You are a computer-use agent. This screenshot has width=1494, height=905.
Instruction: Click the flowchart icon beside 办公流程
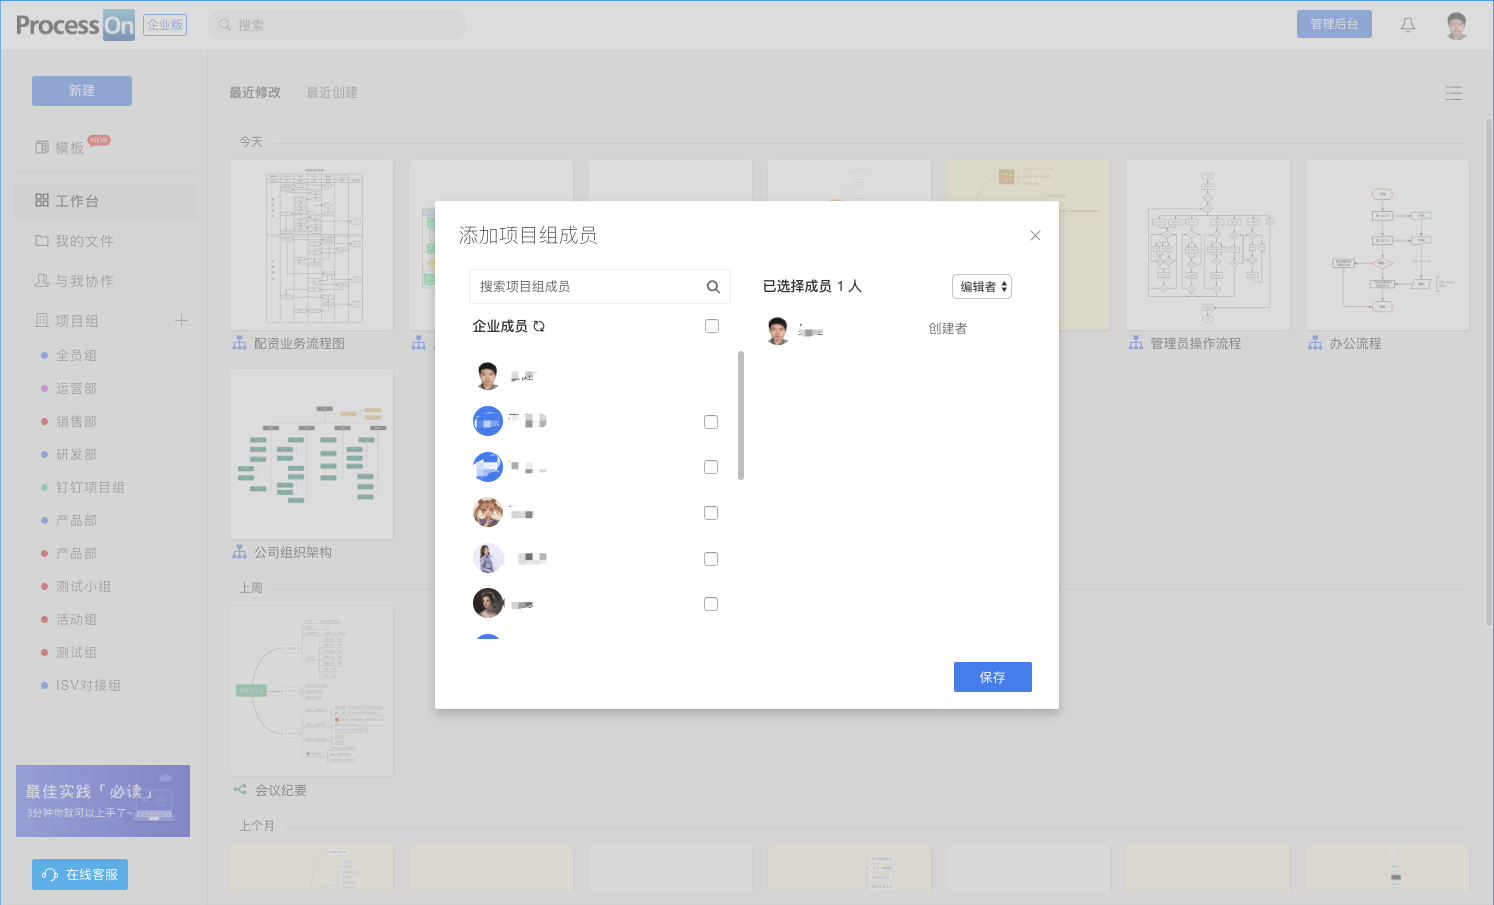click(1315, 343)
